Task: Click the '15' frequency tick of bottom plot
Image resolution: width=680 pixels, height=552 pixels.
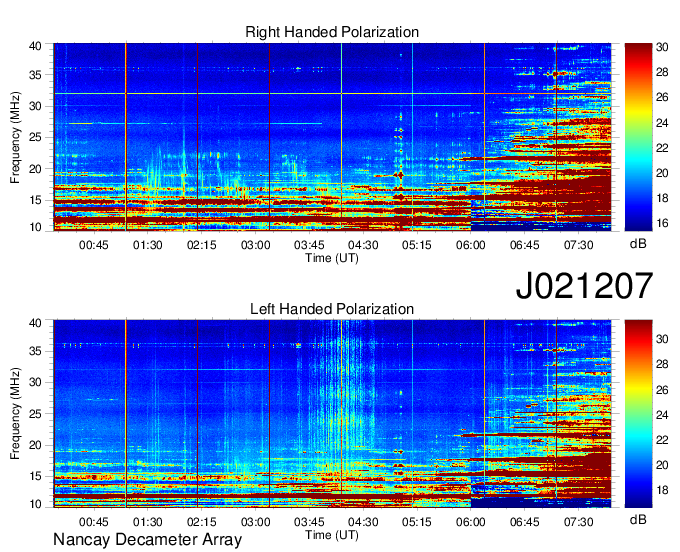Action: click(x=35, y=477)
